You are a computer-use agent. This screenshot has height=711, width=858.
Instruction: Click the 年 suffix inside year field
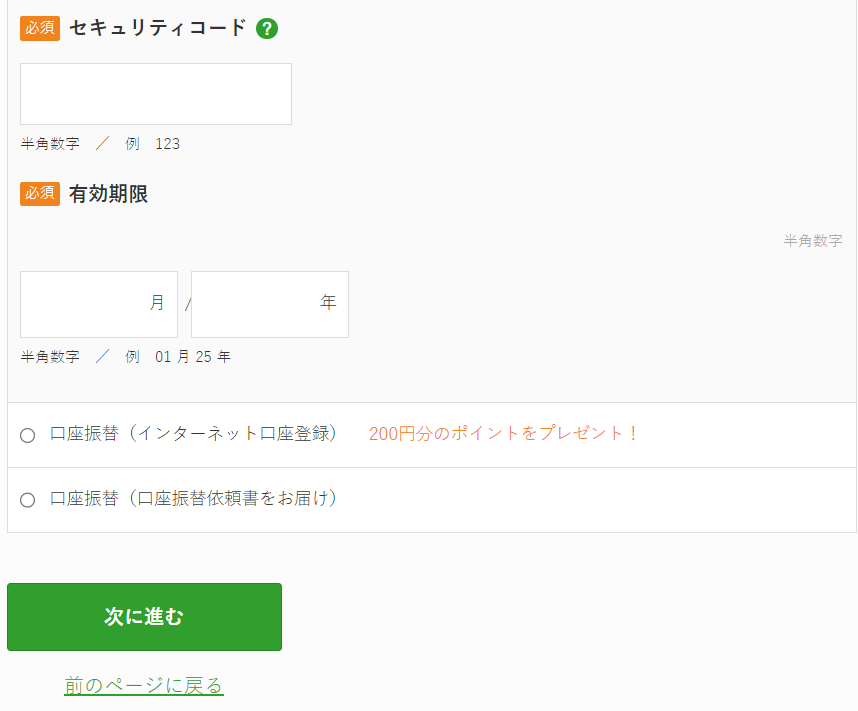pyautogui.click(x=328, y=302)
